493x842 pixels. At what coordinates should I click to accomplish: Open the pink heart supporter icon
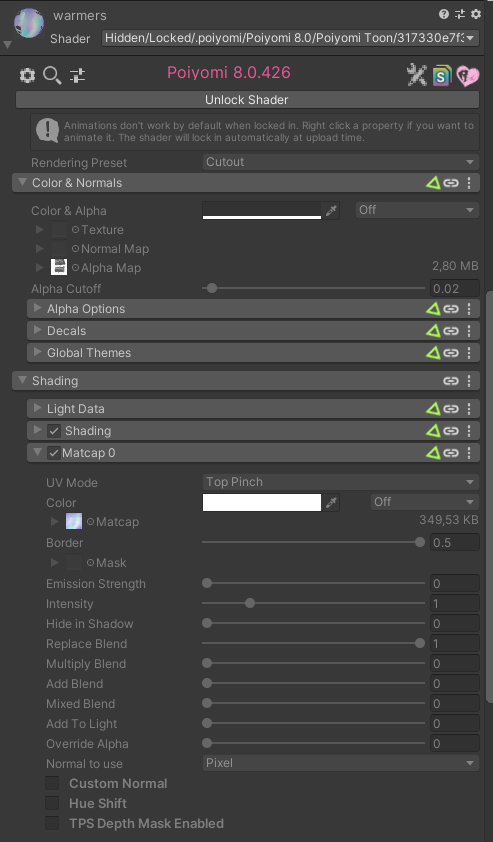pyautogui.click(x=468, y=75)
